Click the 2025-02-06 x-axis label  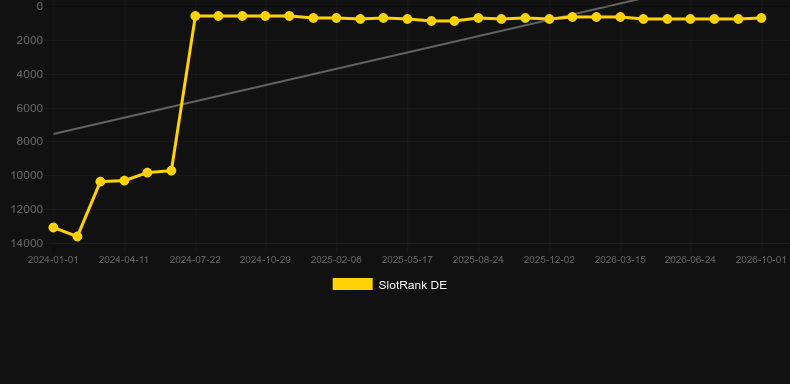click(336, 260)
